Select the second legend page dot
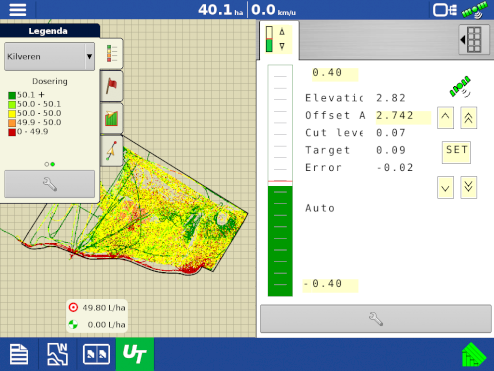The height and width of the screenshot is (371, 494). (53, 164)
